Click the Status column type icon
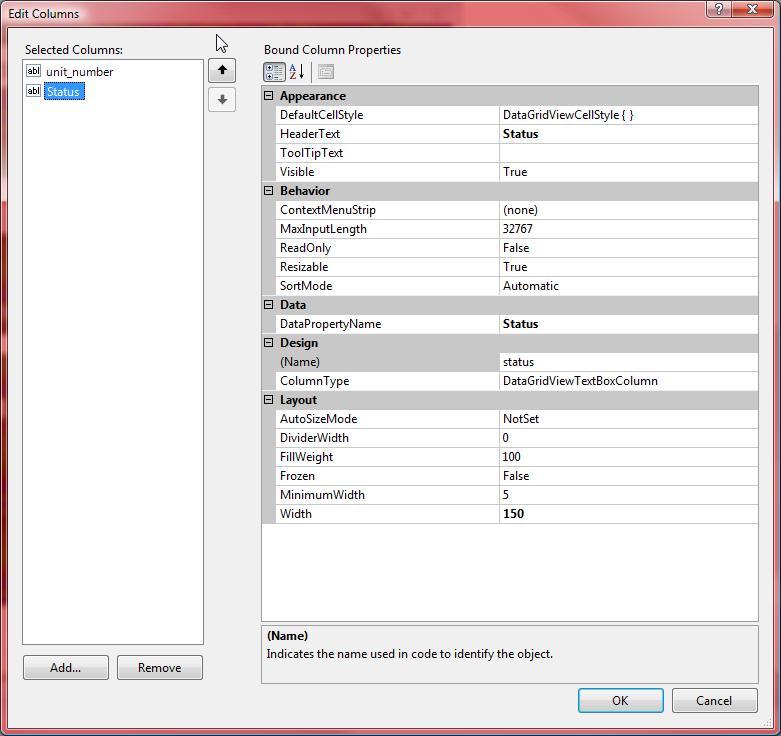The image size is (781, 736). click(x=33, y=92)
